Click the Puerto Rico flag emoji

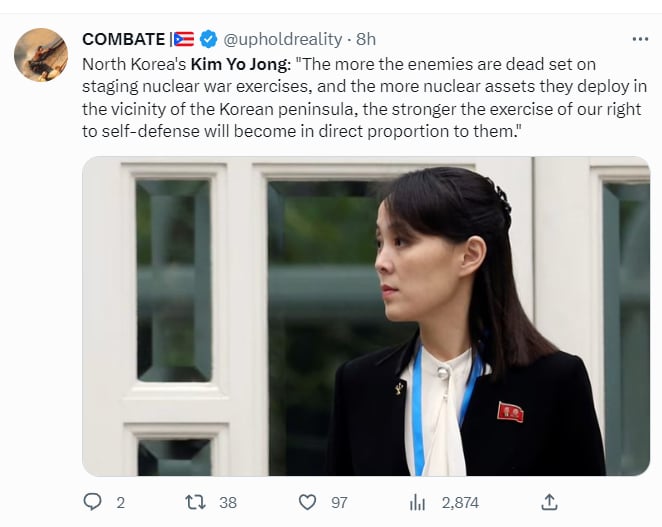pyautogui.click(x=184, y=39)
